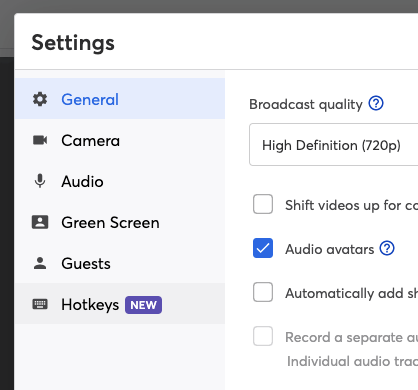This screenshot has height=390, width=418.
Task: Open the High Definition (720p) quality dropdown
Action: [x=333, y=145]
